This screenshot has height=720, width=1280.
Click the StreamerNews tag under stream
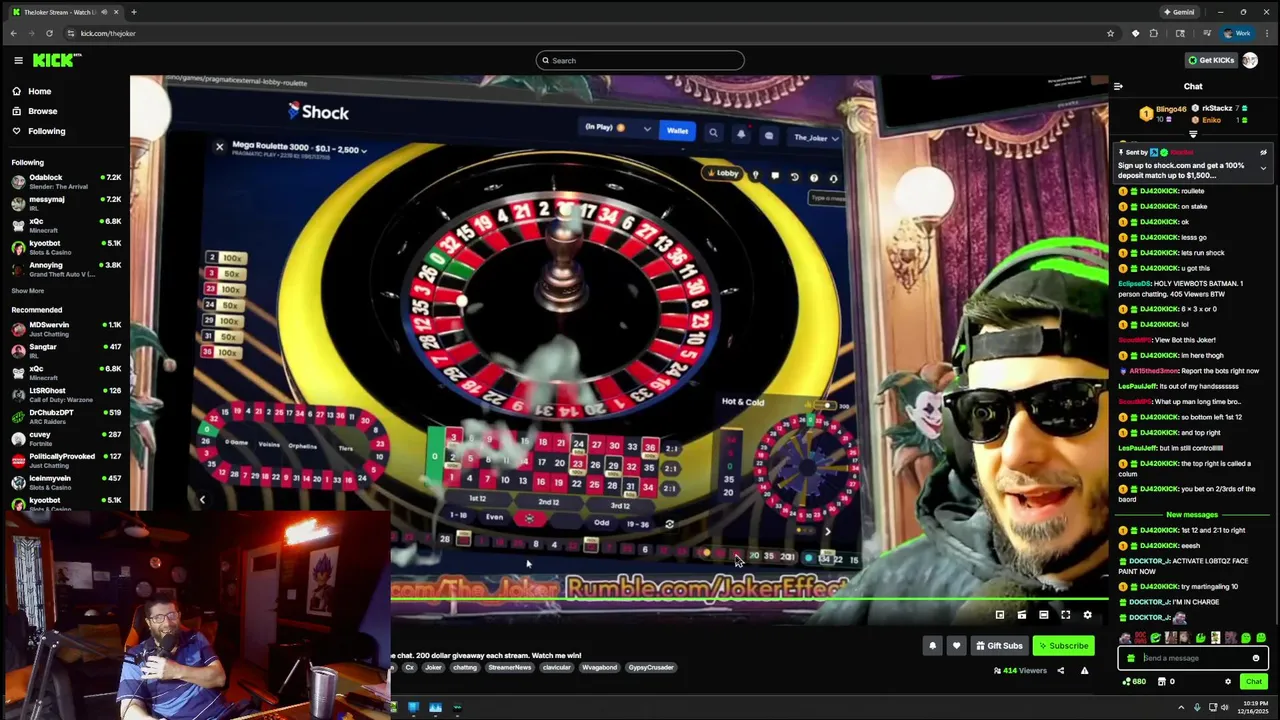tap(510, 668)
